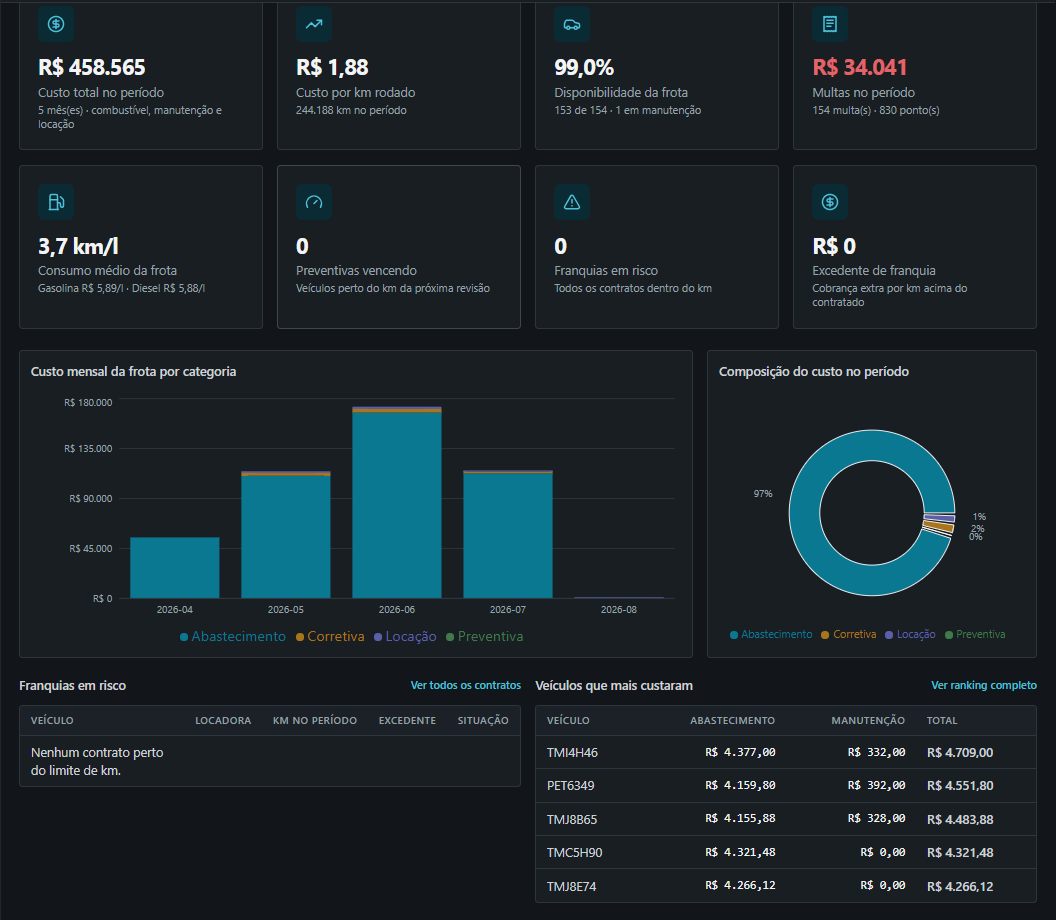This screenshot has width=1056, height=920.
Task: Click the 2026-04 bar in monthly chart
Action: tap(174, 568)
